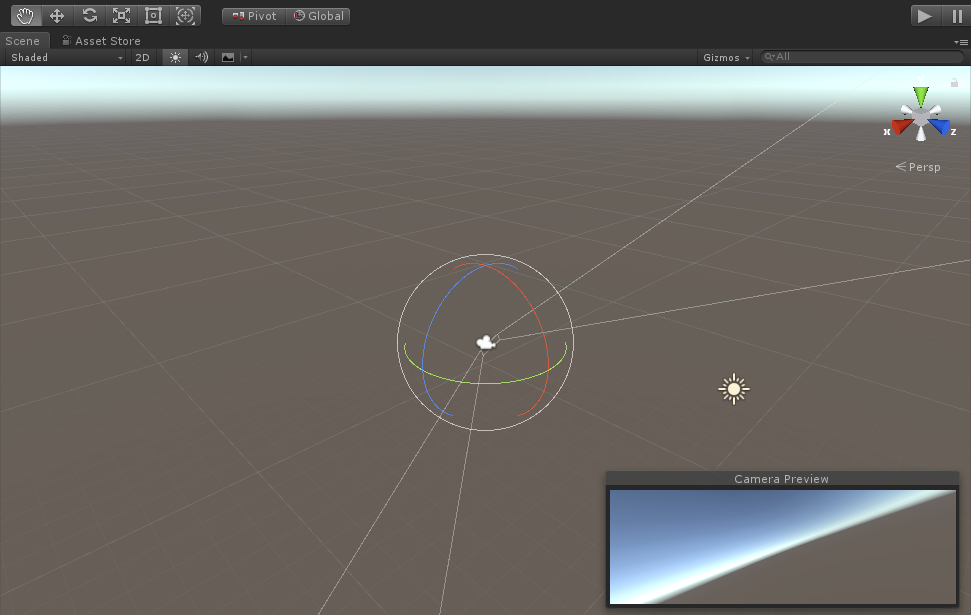This screenshot has width=971, height=615.
Task: Select the Scale tool
Action: coord(121,15)
